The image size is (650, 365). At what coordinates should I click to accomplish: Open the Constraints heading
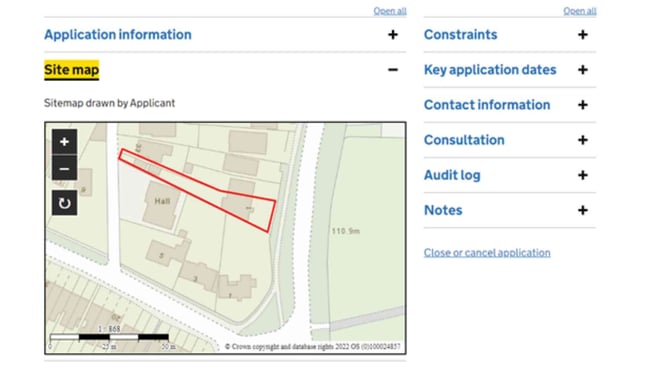[460, 34]
